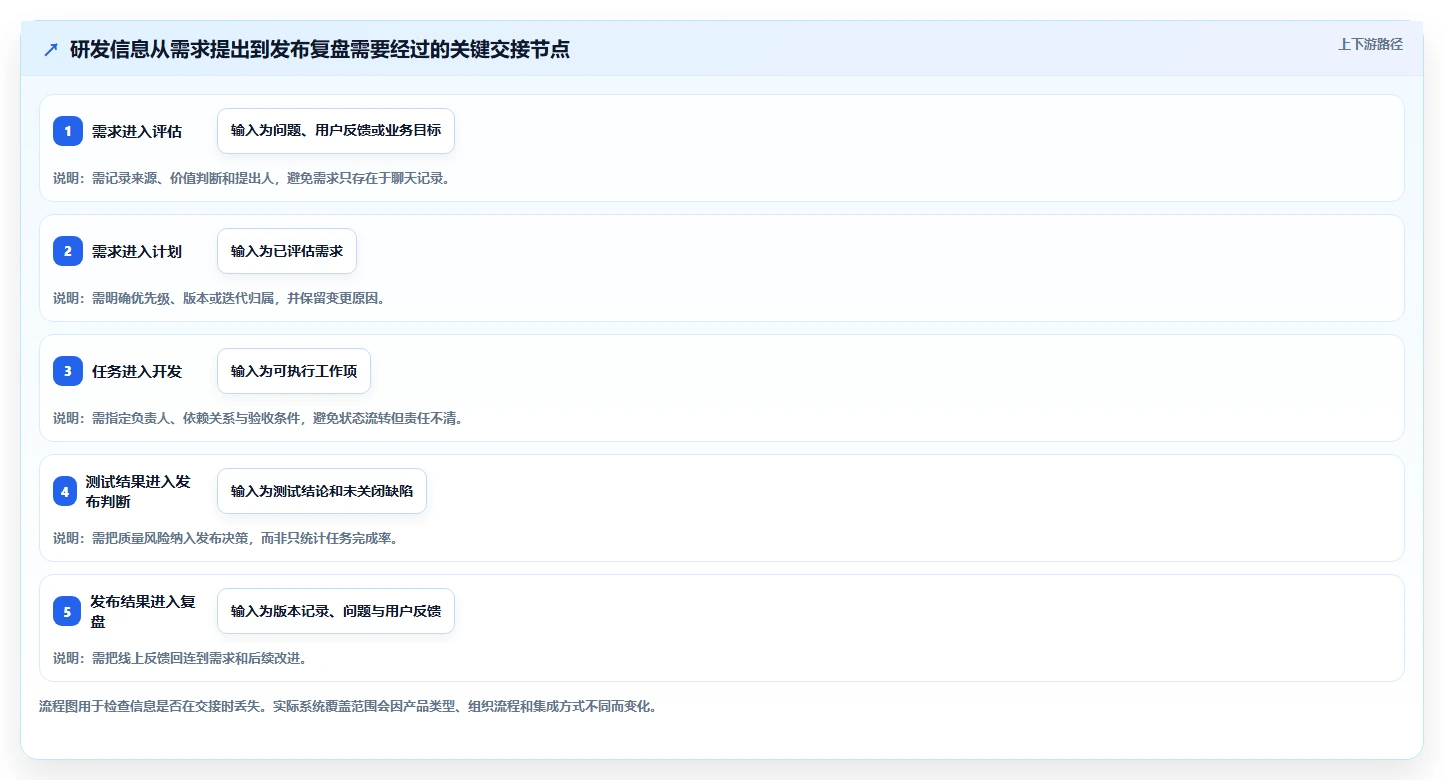This screenshot has width=1444, height=780.
Task: Click the note 需把质量风险纳入发布决策
Action: pyautogui.click(x=226, y=538)
